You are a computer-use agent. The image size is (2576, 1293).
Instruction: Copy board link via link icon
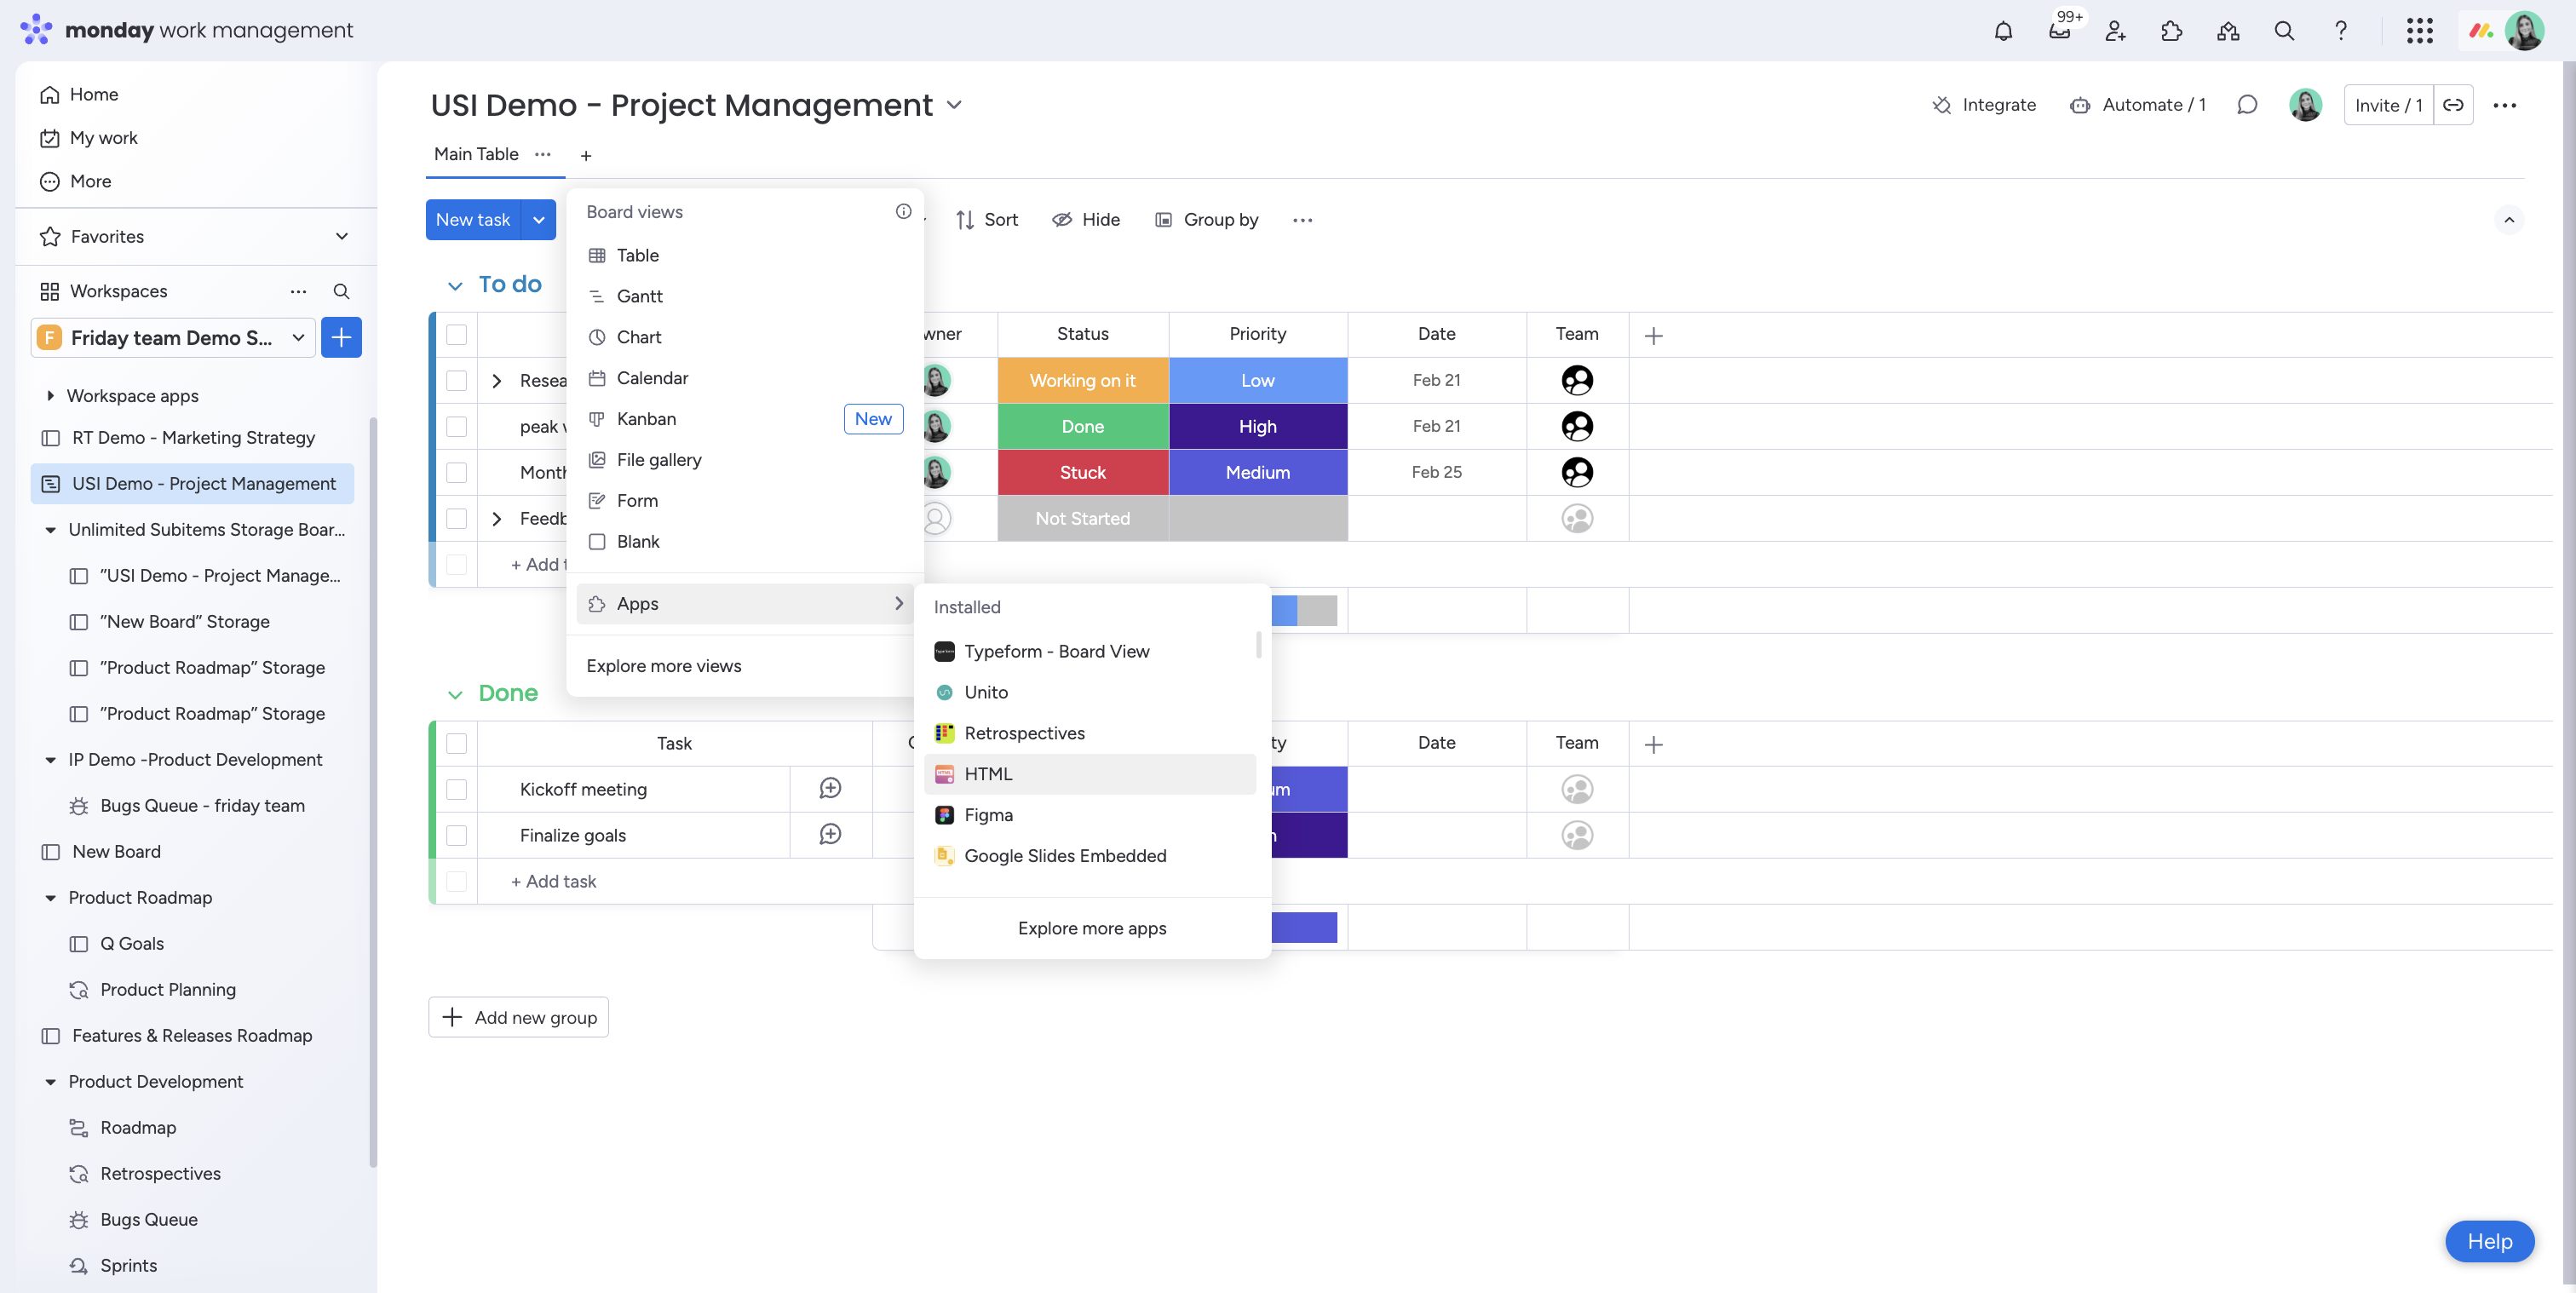[x=2453, y=105]
